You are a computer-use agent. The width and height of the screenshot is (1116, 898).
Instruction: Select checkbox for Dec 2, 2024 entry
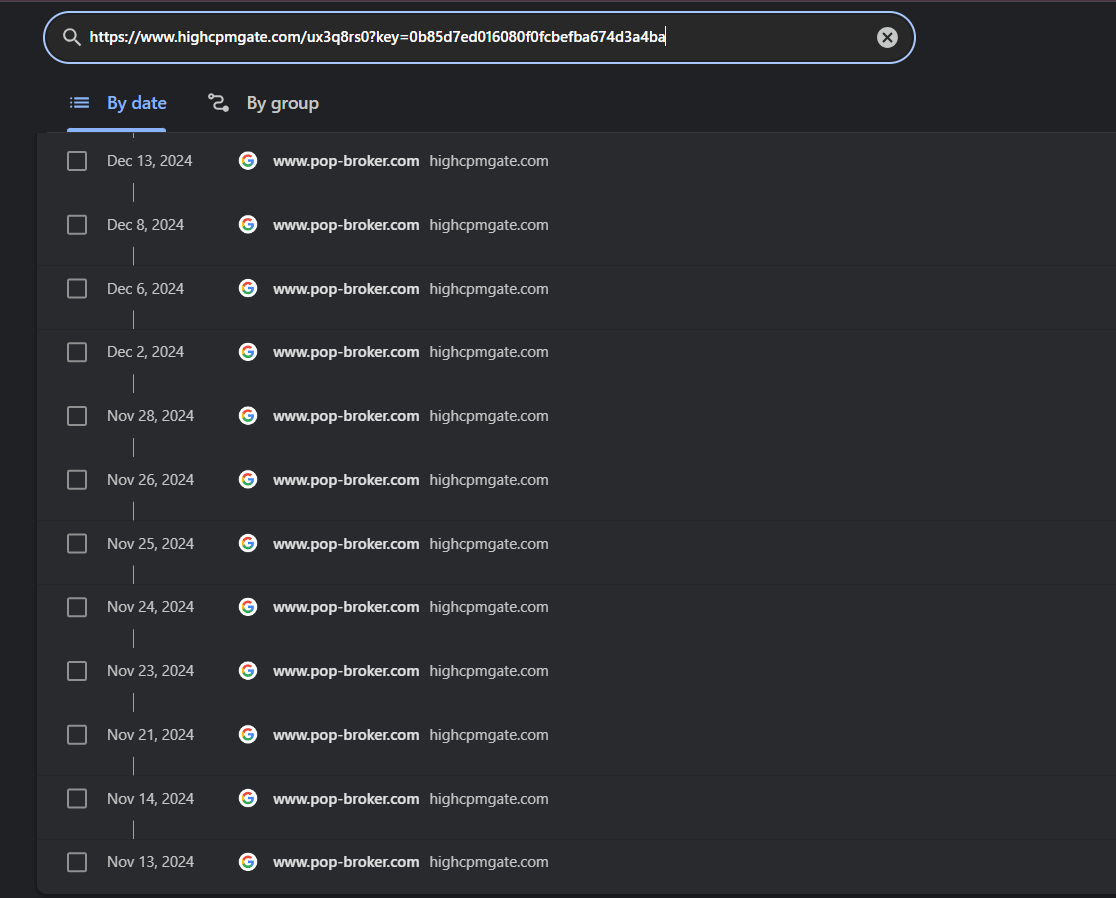tap(77, 352)
